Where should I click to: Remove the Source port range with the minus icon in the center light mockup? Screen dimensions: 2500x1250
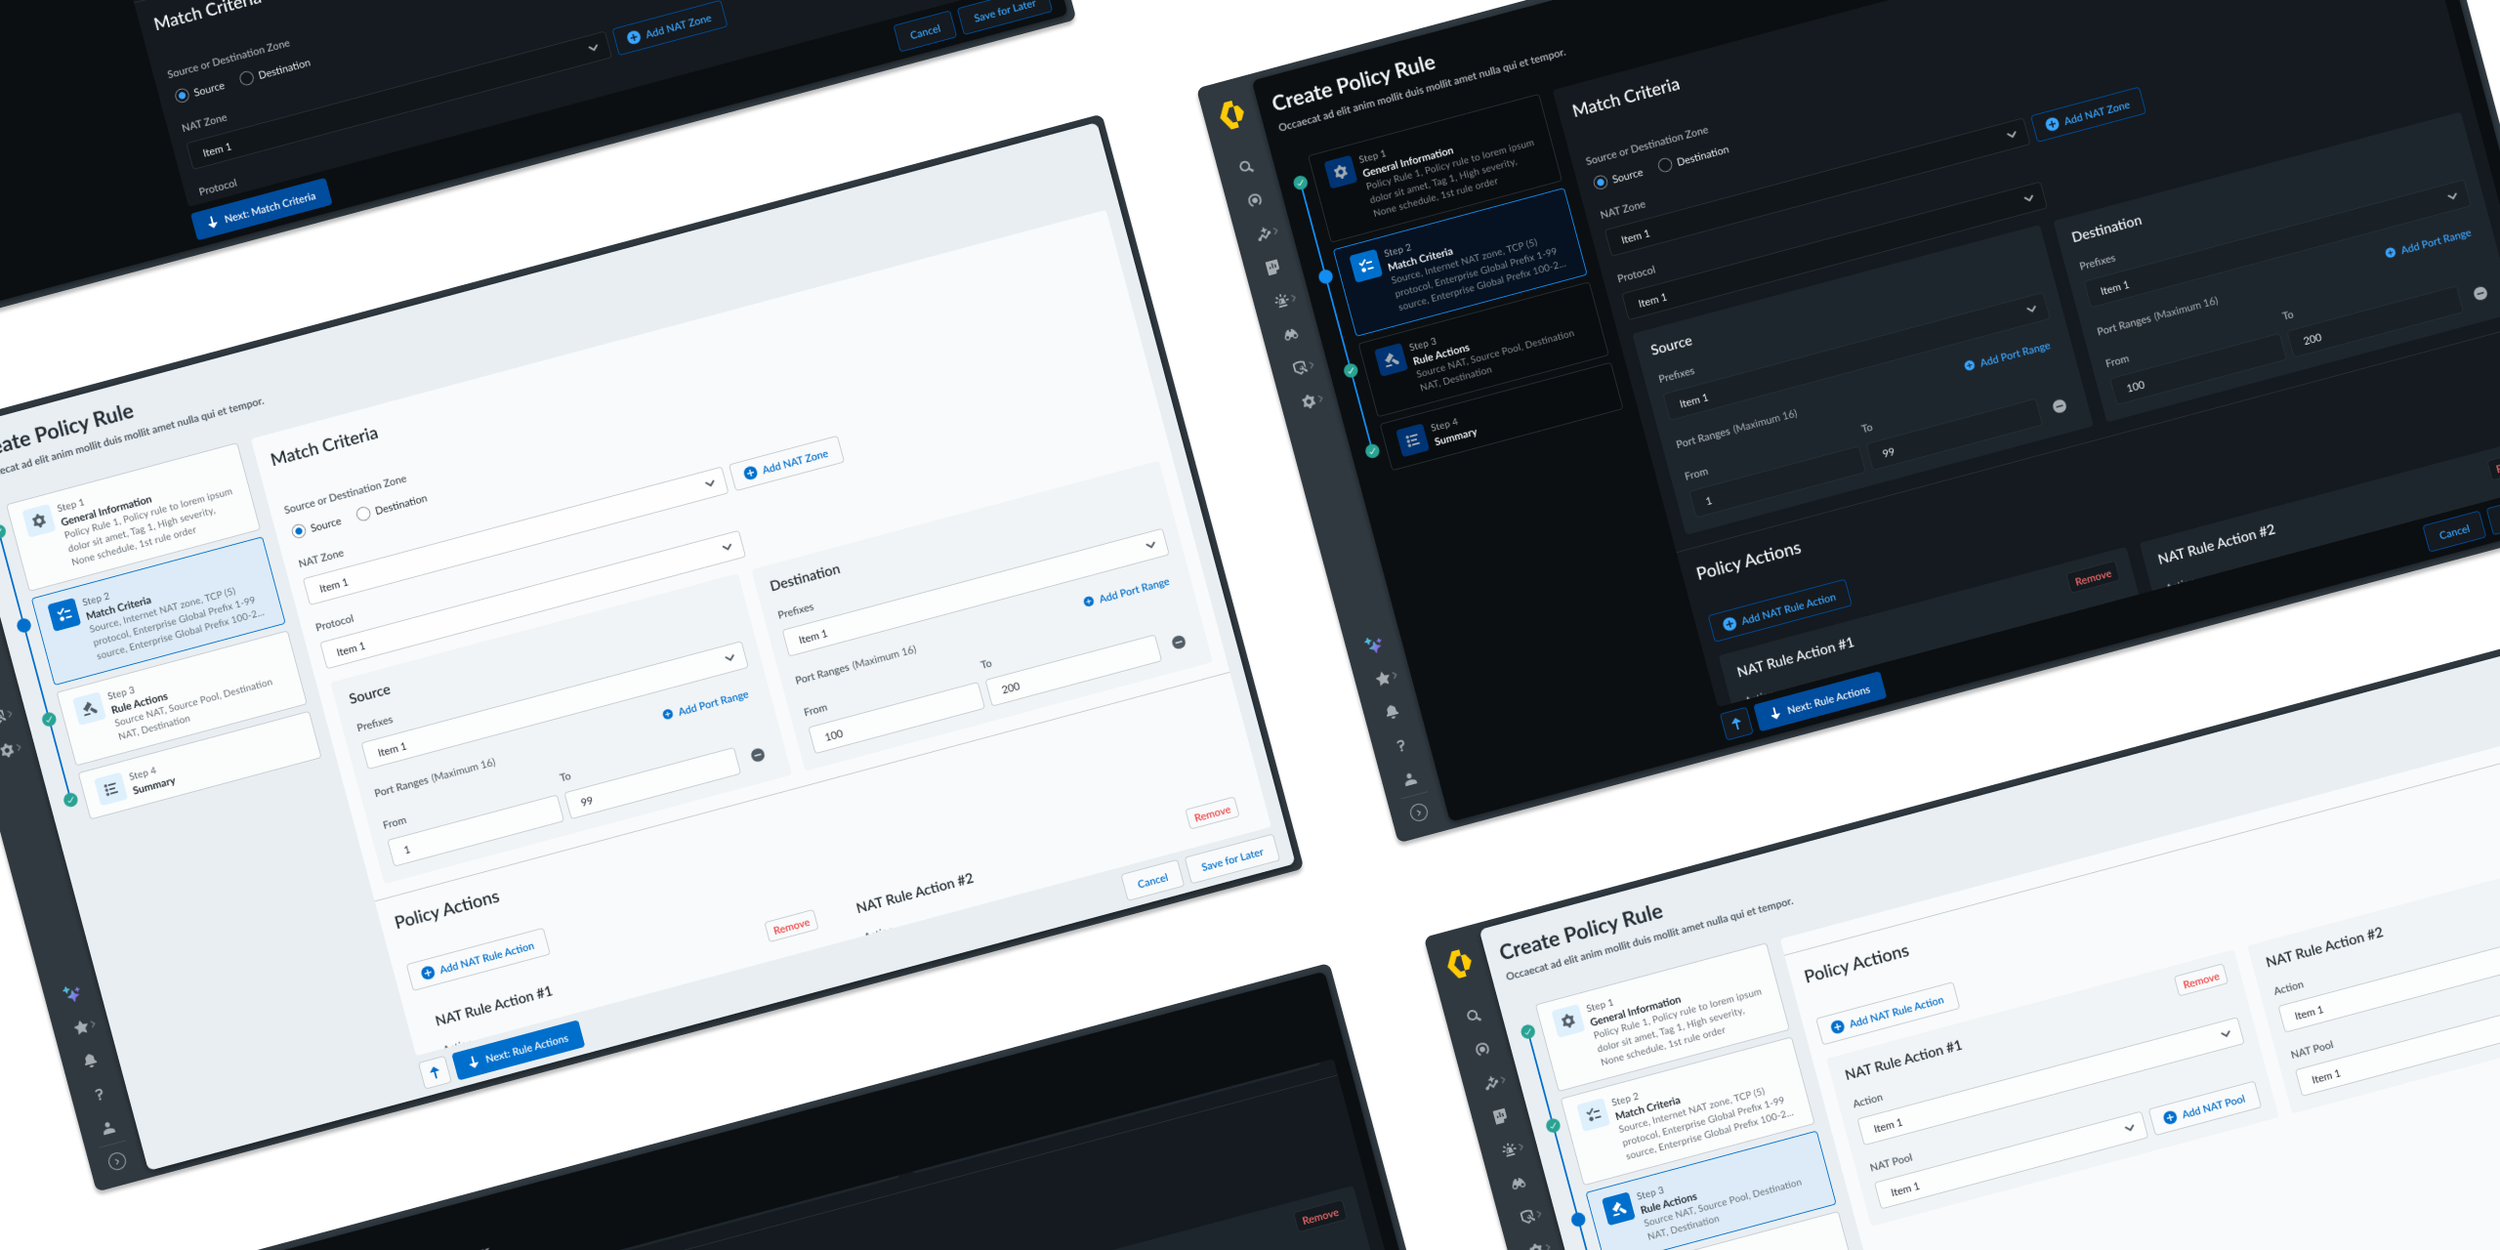(758, 755)
